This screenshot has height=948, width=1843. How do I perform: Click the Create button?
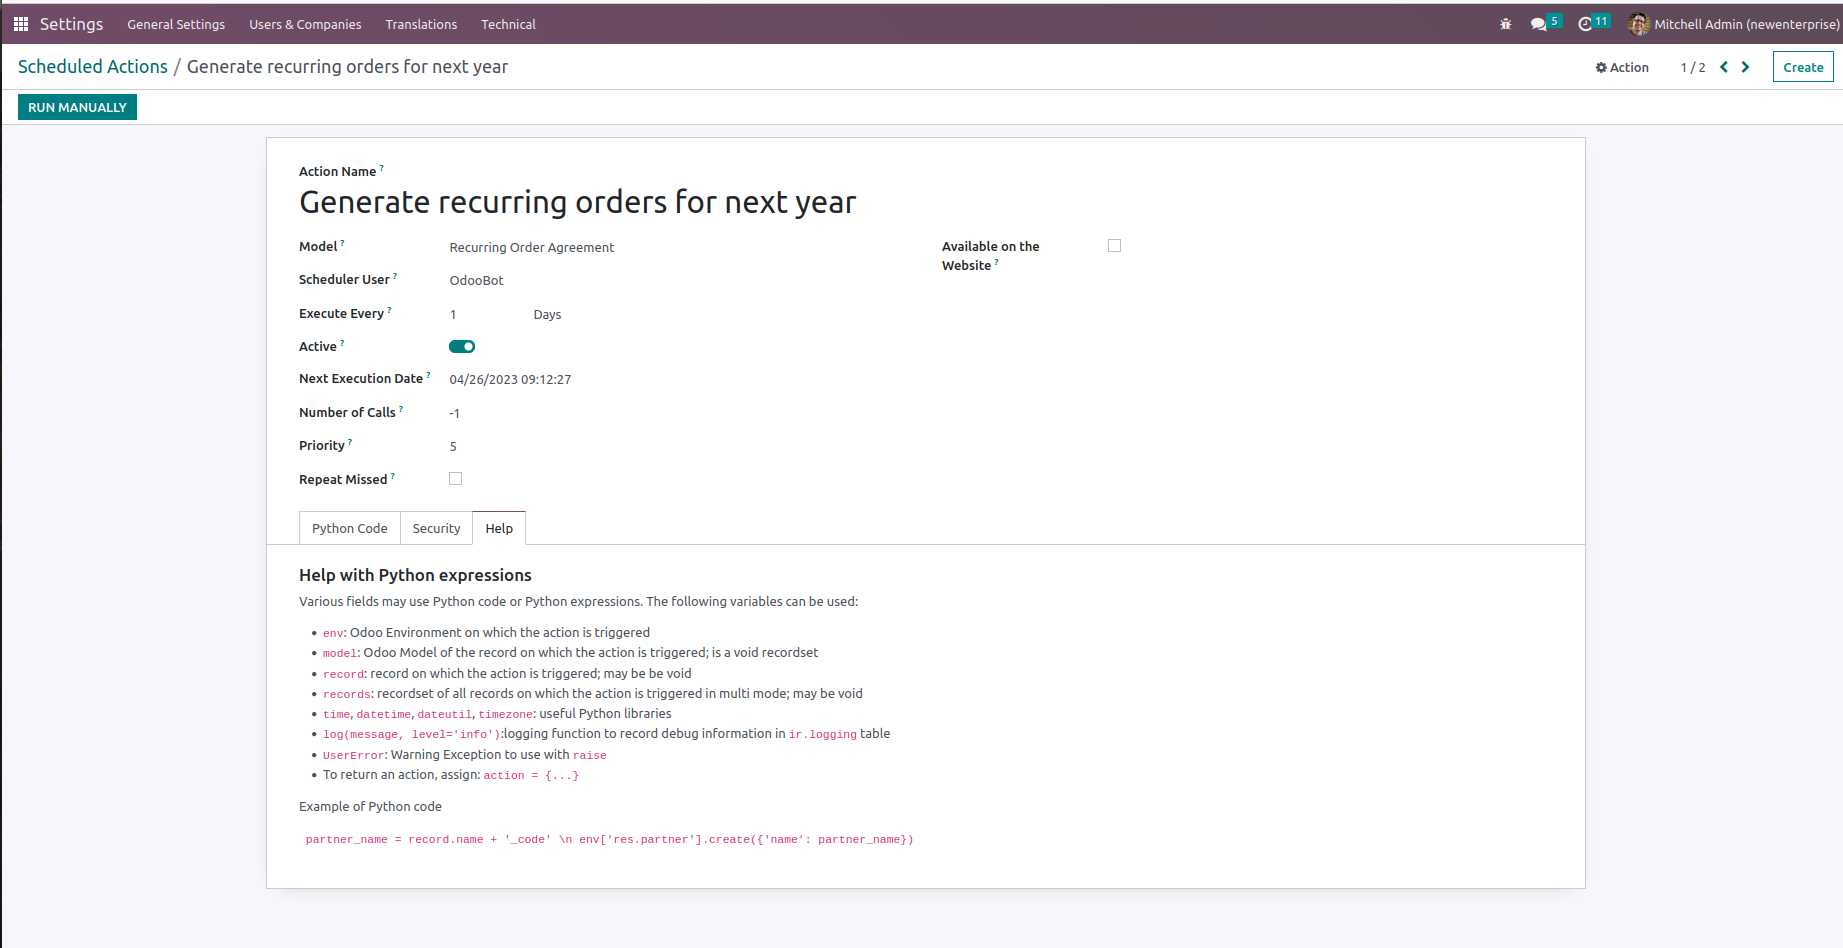1802,67
